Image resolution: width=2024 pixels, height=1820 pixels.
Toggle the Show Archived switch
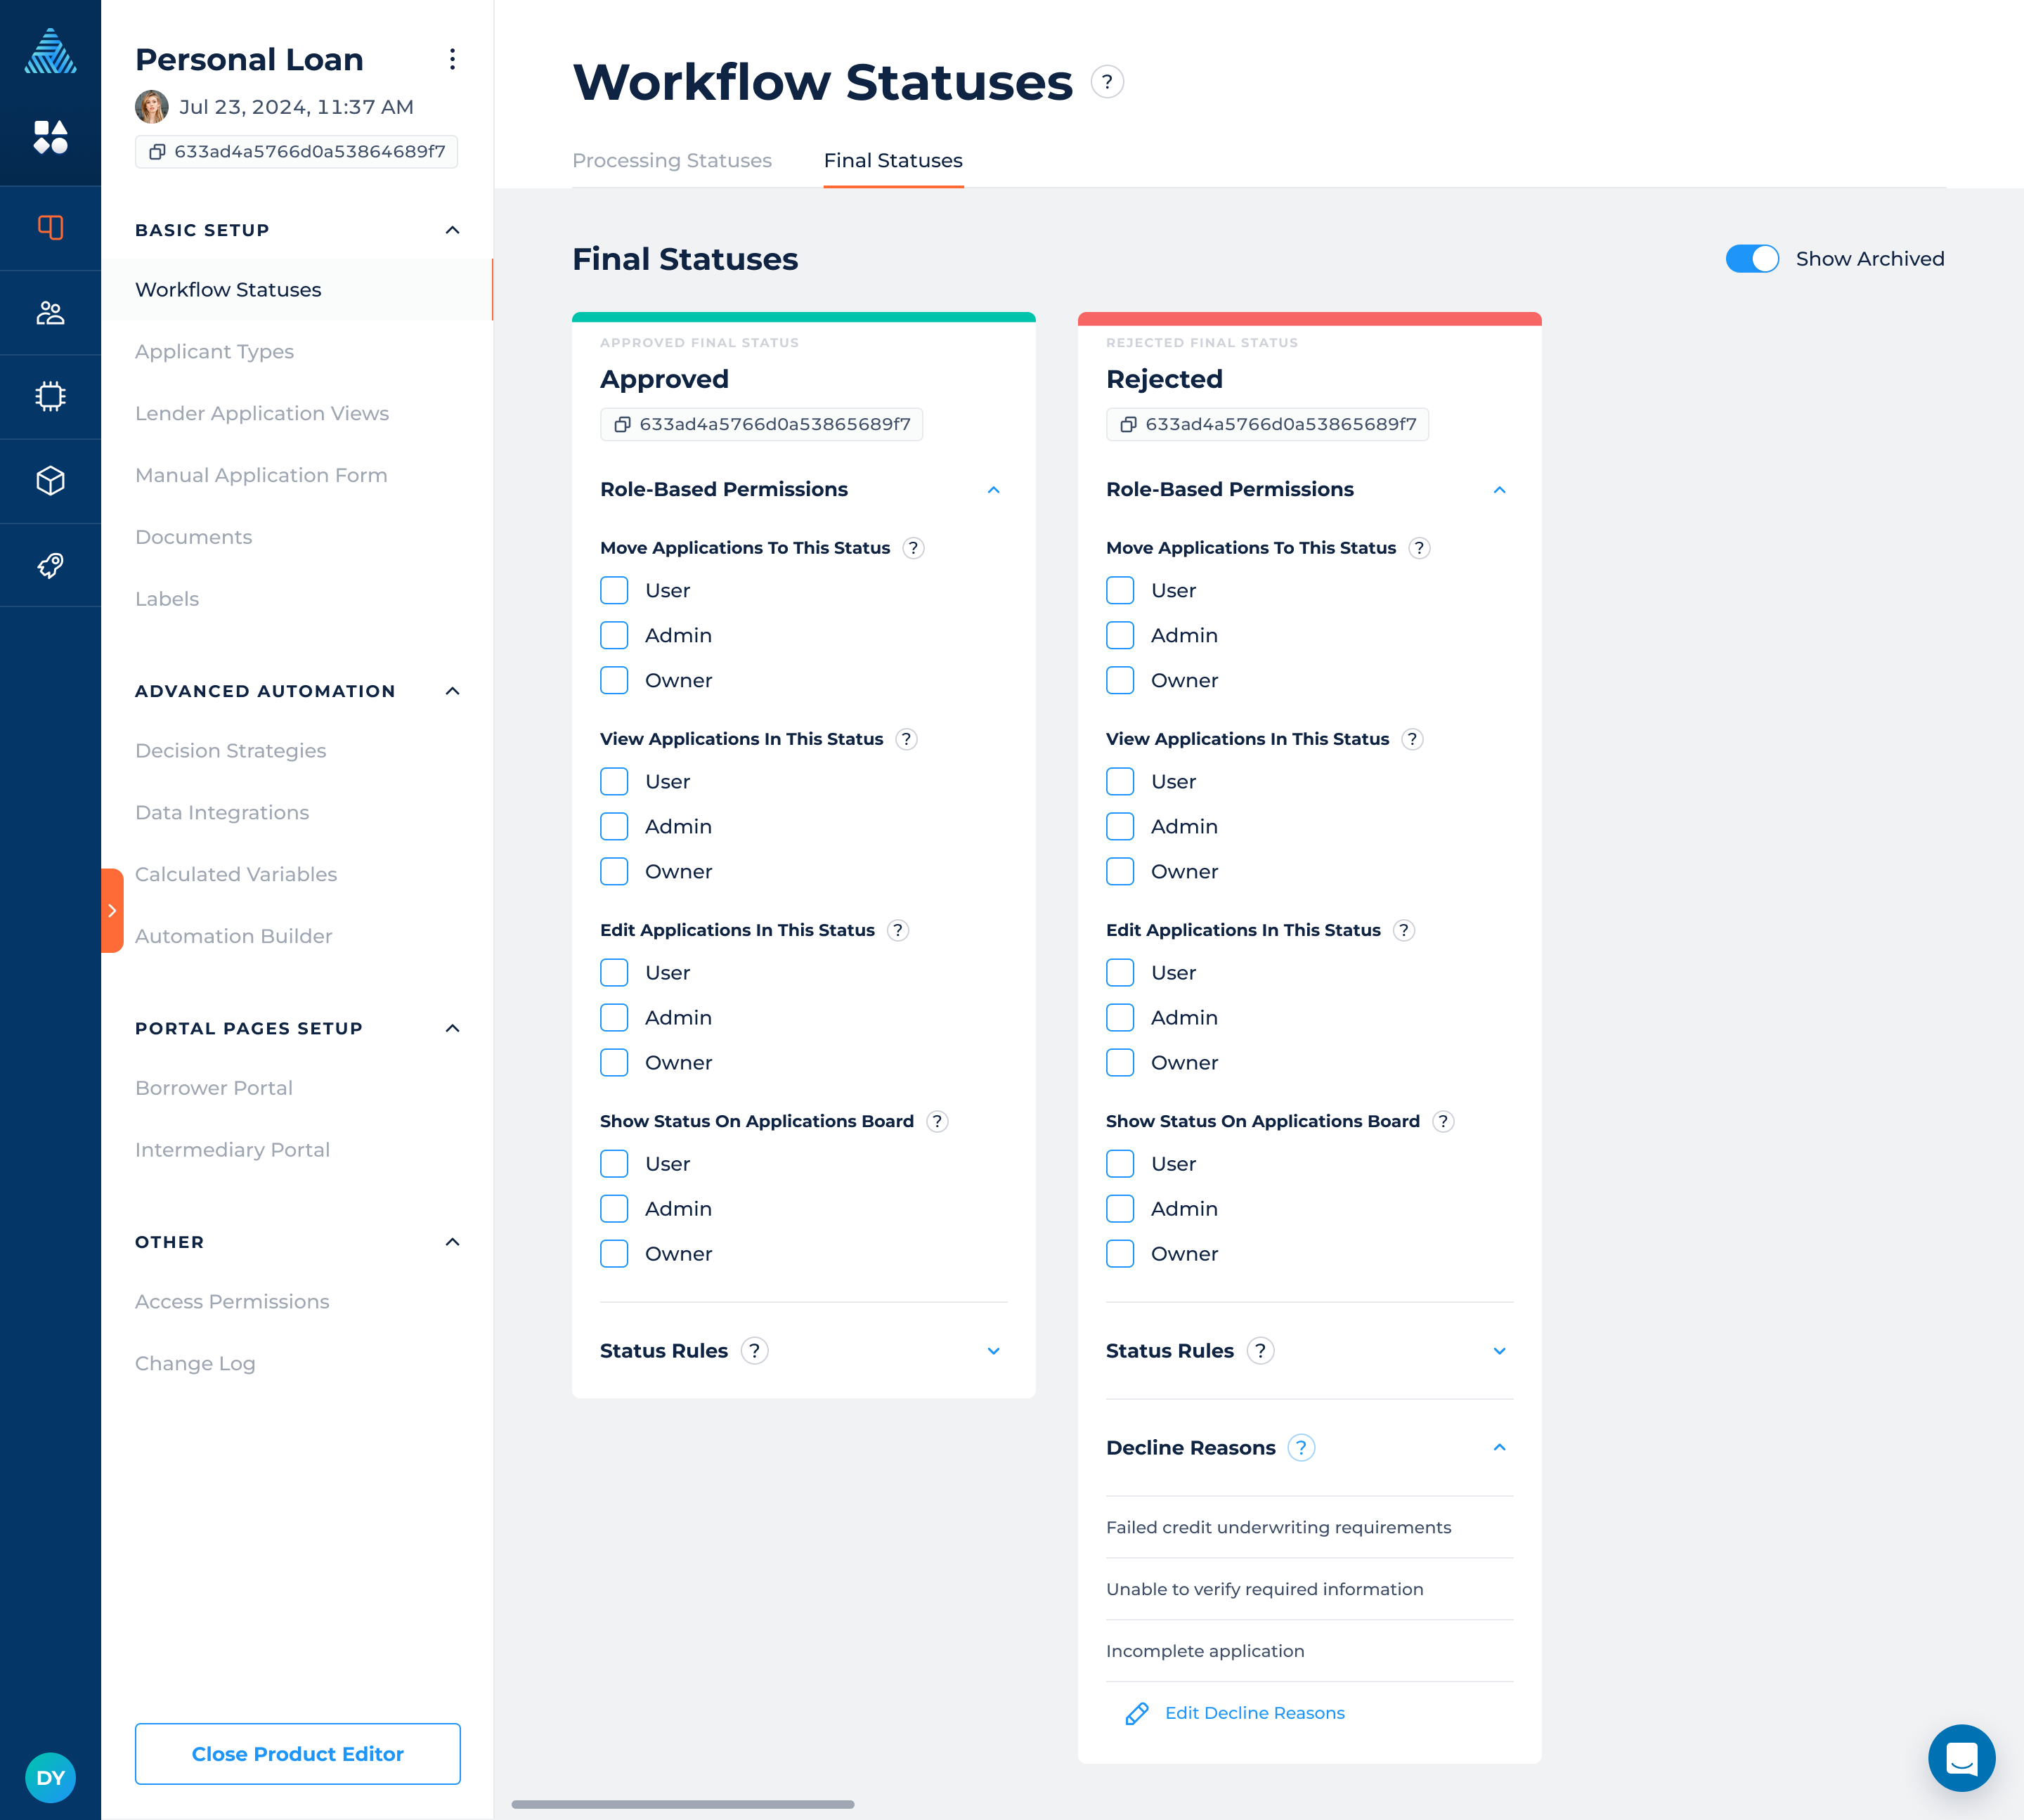(x=1752, y=259)
